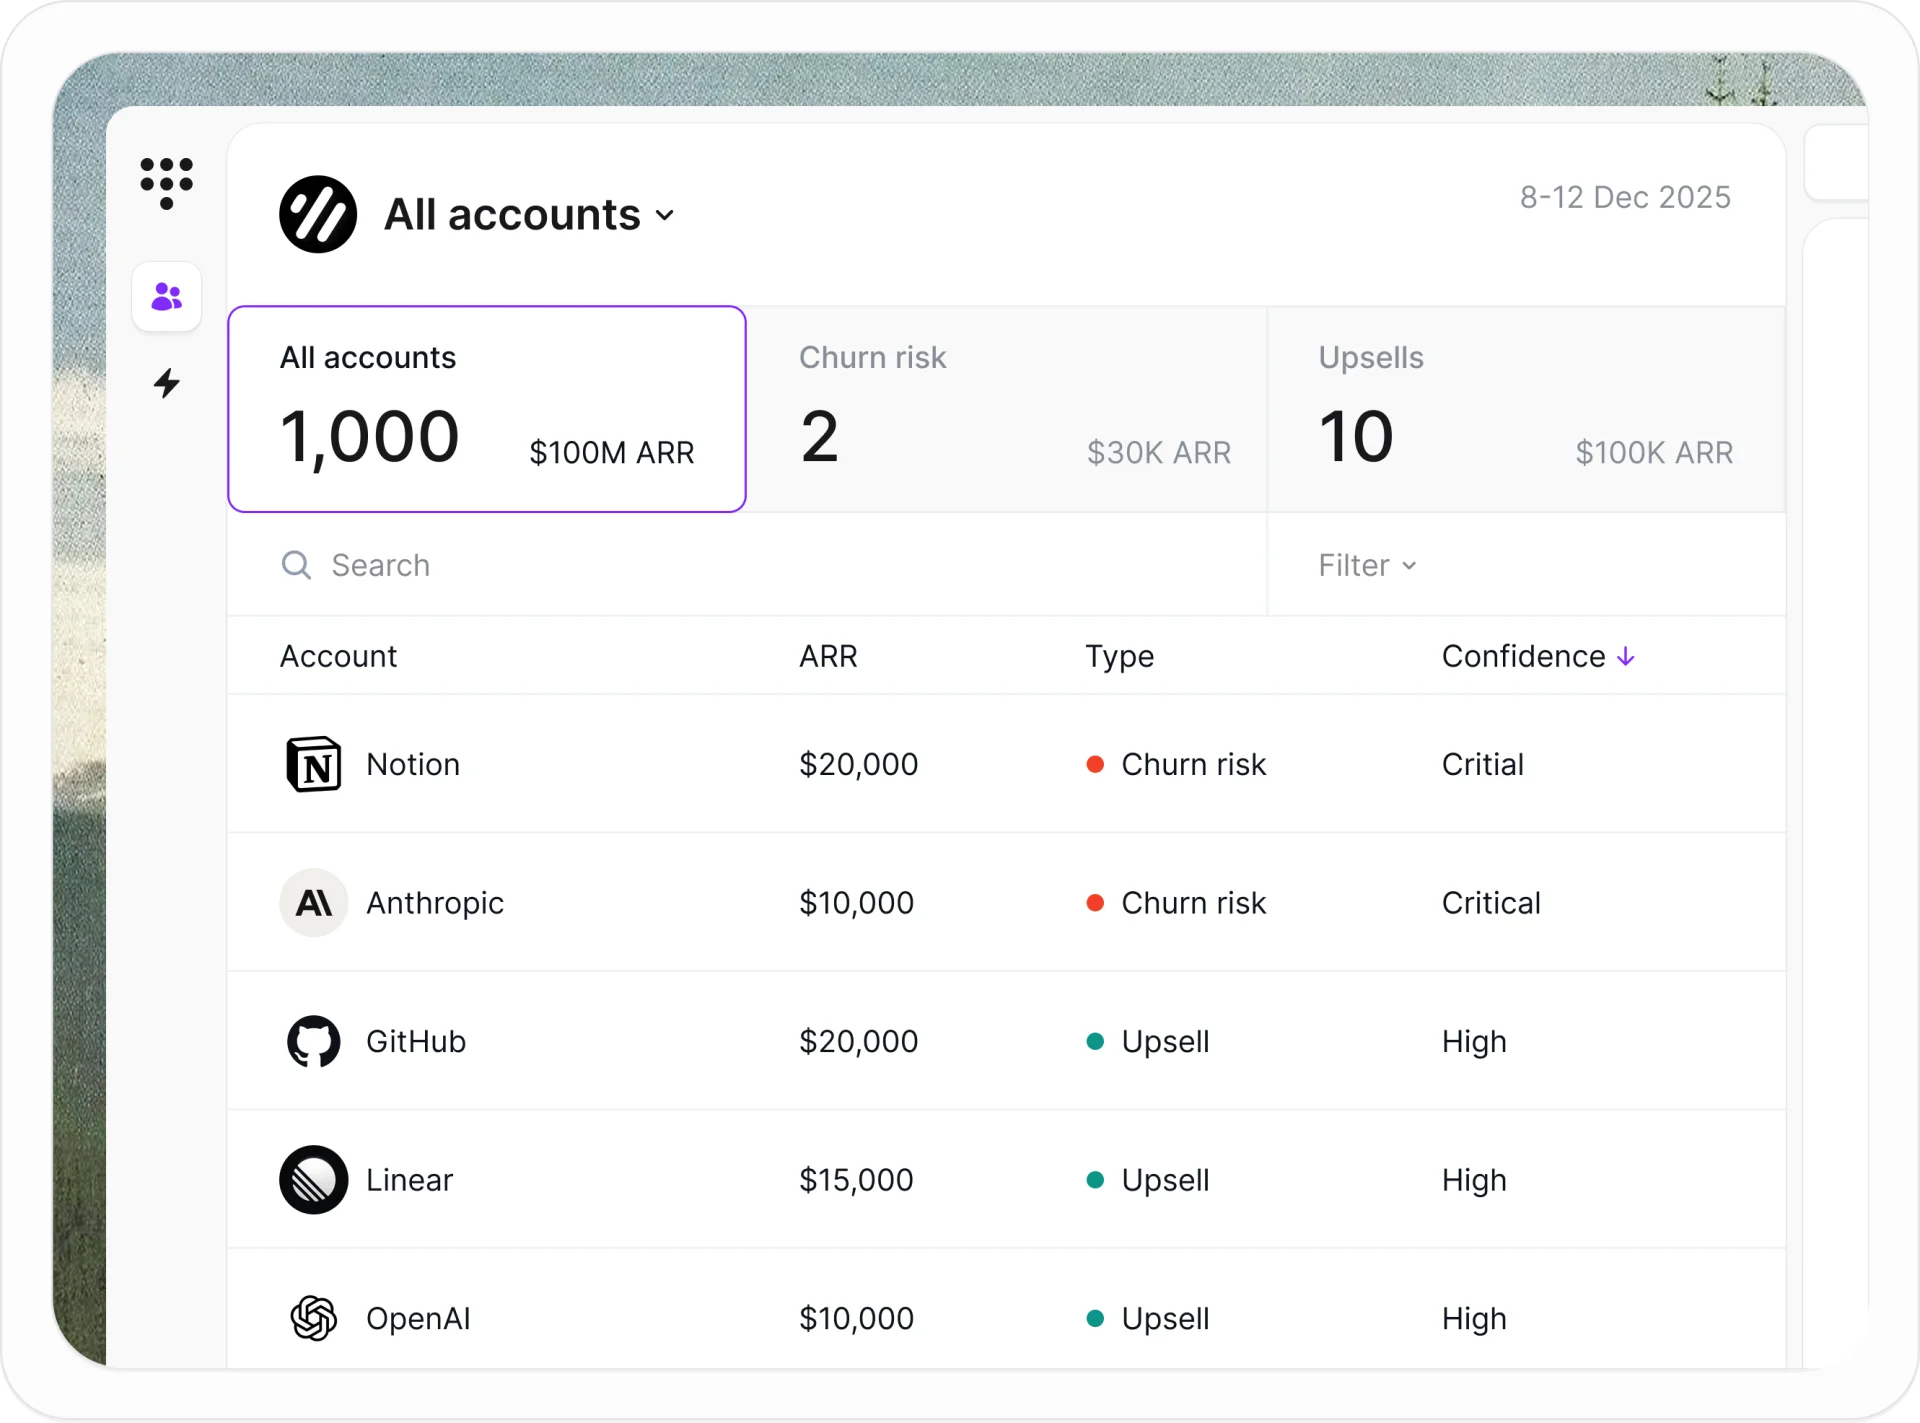Click the lightning bolt sidebar icon
Image resolution: width=1920 pixels, height=1423 pixels.
pos(167,383)
